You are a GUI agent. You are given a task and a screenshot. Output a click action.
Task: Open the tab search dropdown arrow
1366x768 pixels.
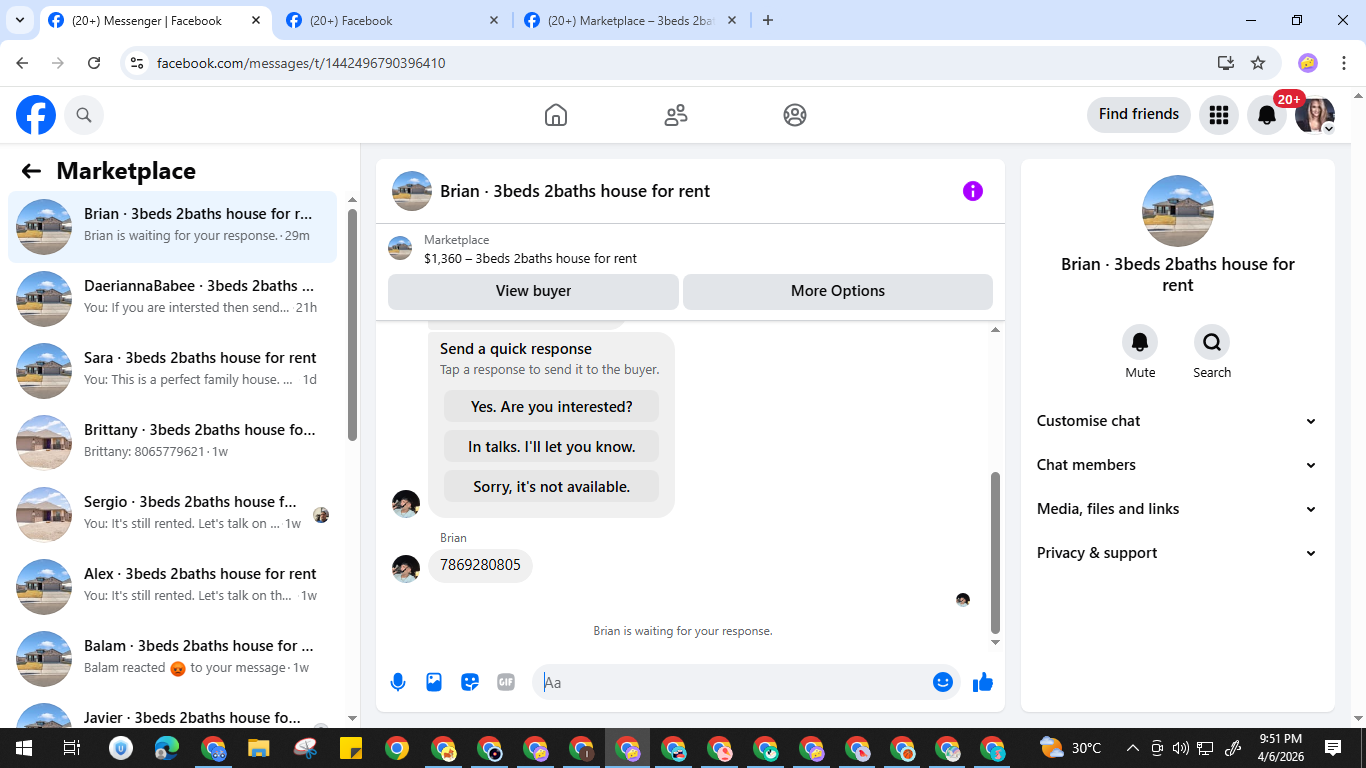coord(19,20)
